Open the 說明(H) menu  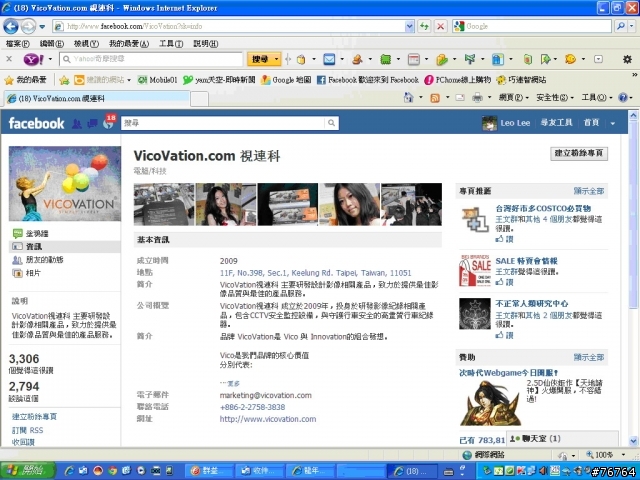click(206, 44)
